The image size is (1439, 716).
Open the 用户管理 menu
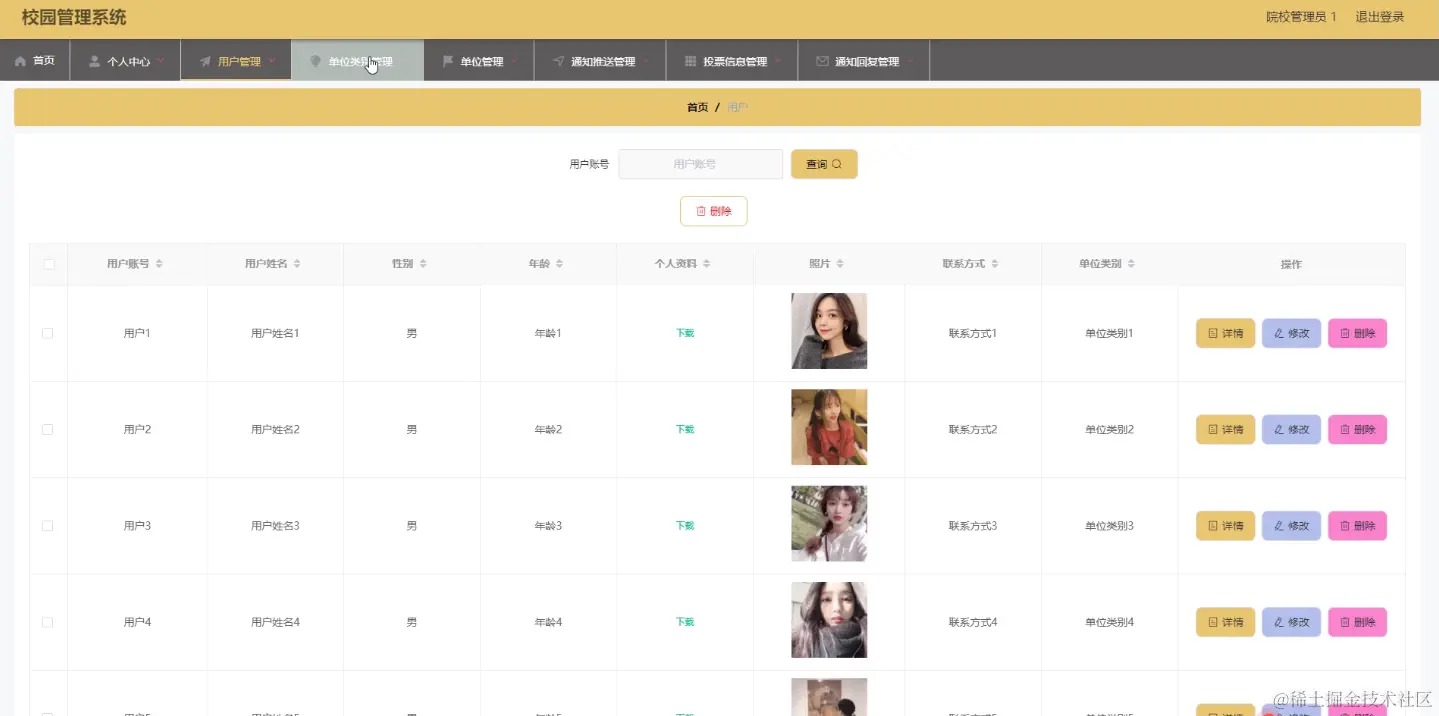237,61
